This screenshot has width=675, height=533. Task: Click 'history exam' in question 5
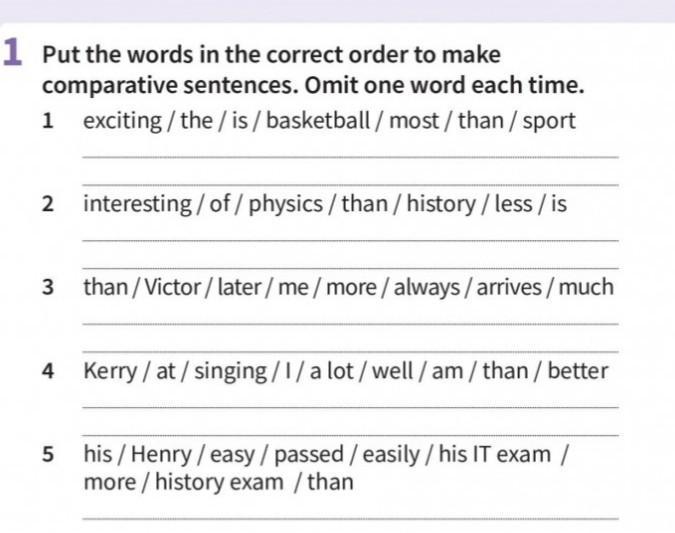pos(219,482)
